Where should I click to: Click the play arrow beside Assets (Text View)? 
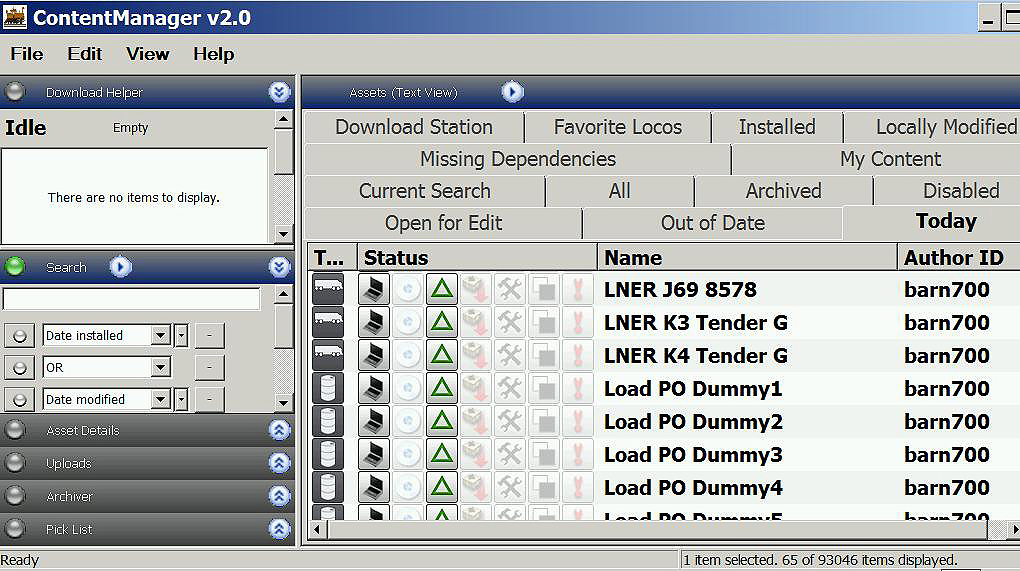tap(512, 92)
